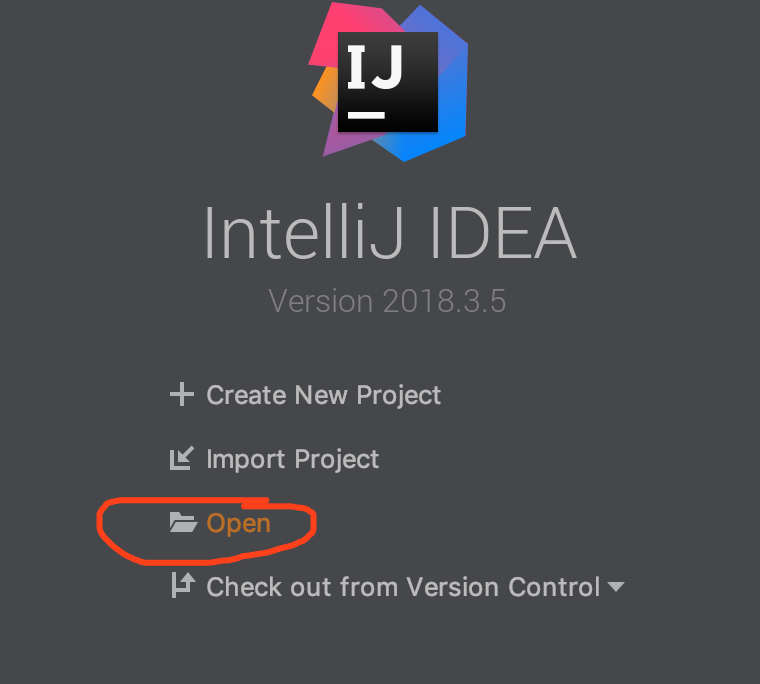Choose Import Project
760x684 pixels.
click(x=292, y=459)
